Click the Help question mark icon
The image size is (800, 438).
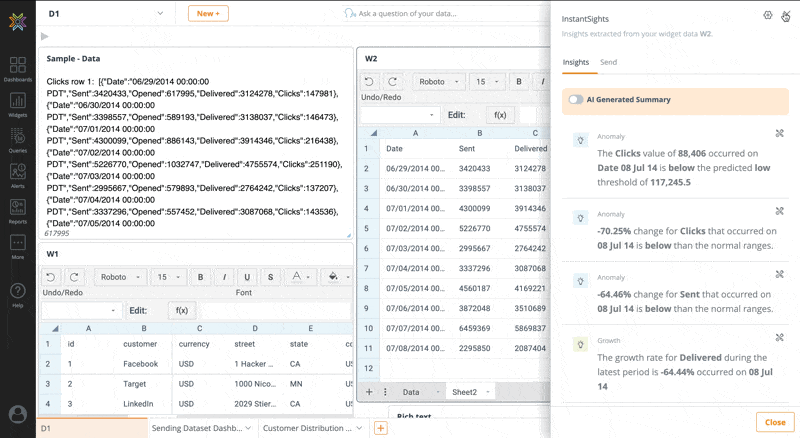(17, 292)
